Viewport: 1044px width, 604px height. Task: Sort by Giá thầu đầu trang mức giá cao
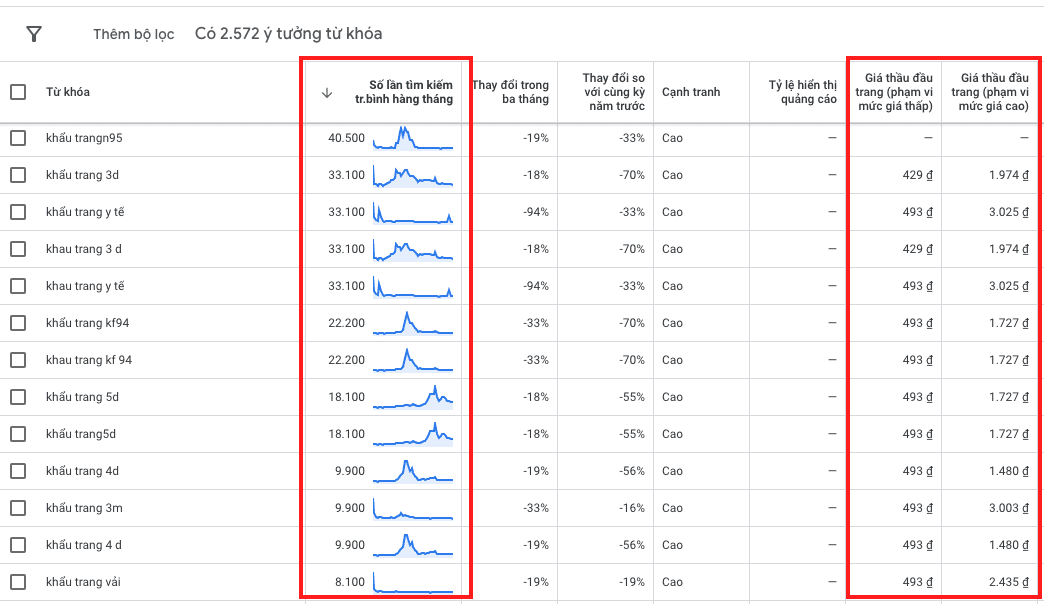tap(990, 92)
